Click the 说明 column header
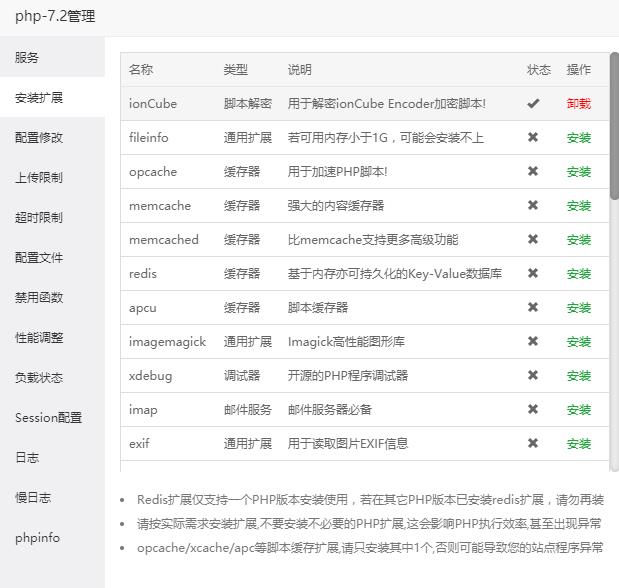Viewport: 619px width, 588px height. pos(300,70)
